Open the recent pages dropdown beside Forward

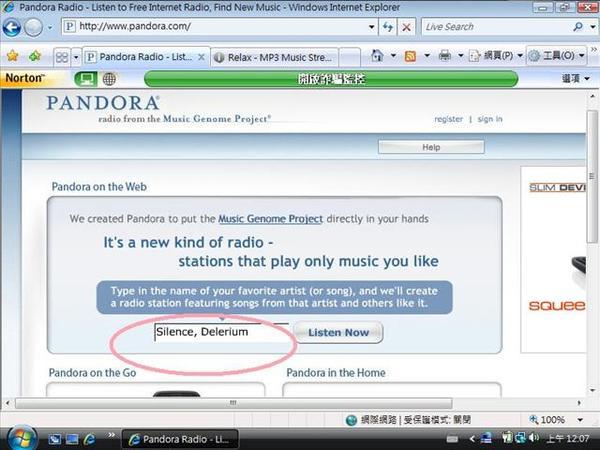point(50,28)
